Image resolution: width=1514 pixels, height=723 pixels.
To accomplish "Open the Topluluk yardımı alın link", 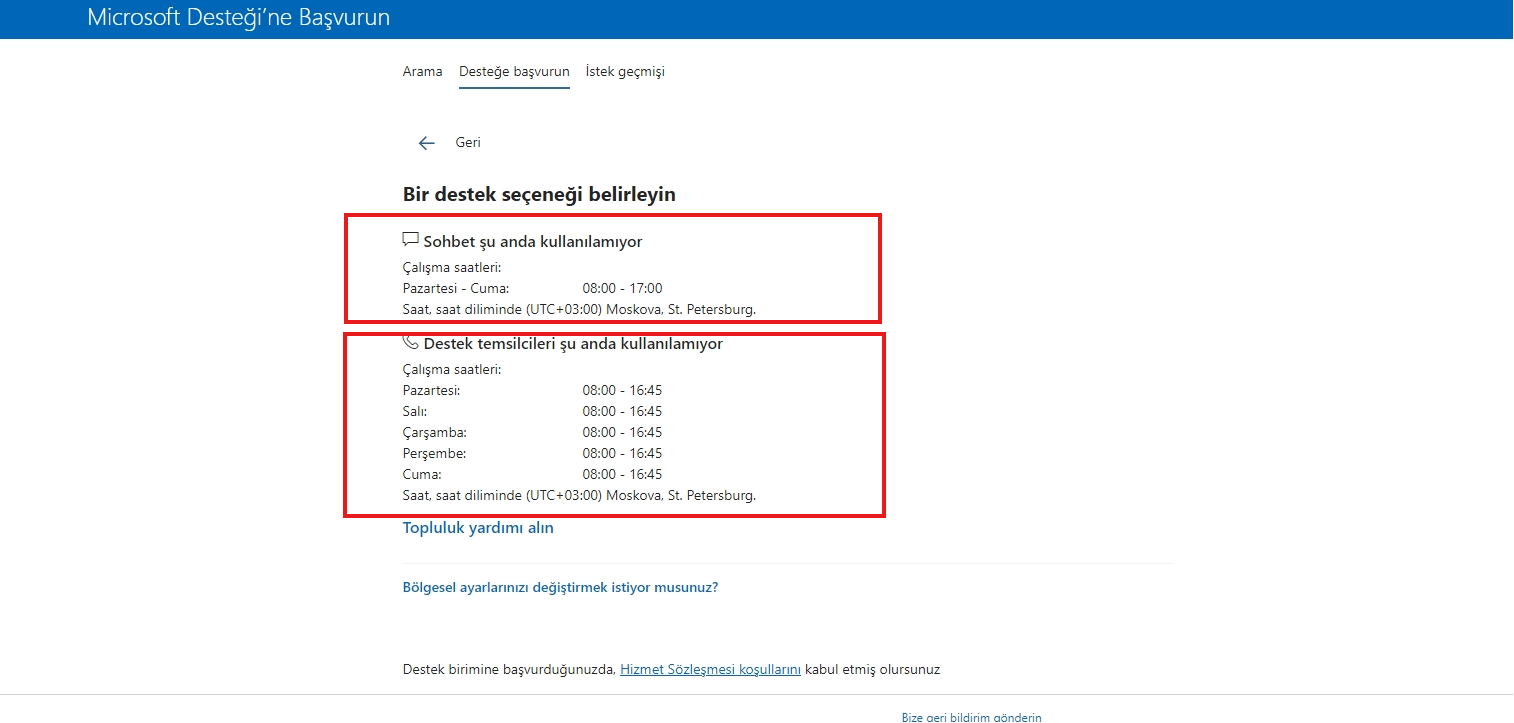I will [x=478, y=528].
